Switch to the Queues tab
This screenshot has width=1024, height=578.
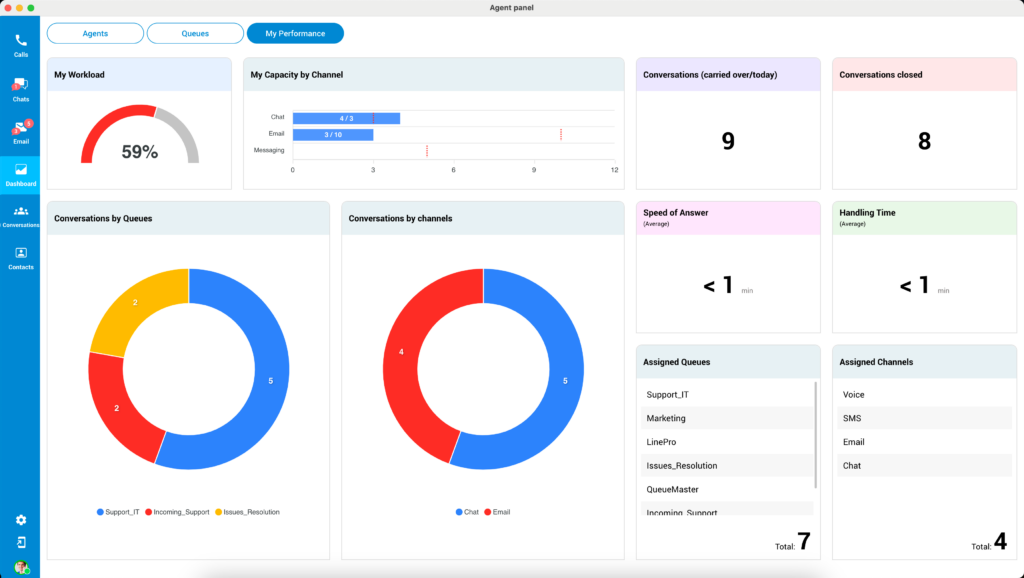195,33
